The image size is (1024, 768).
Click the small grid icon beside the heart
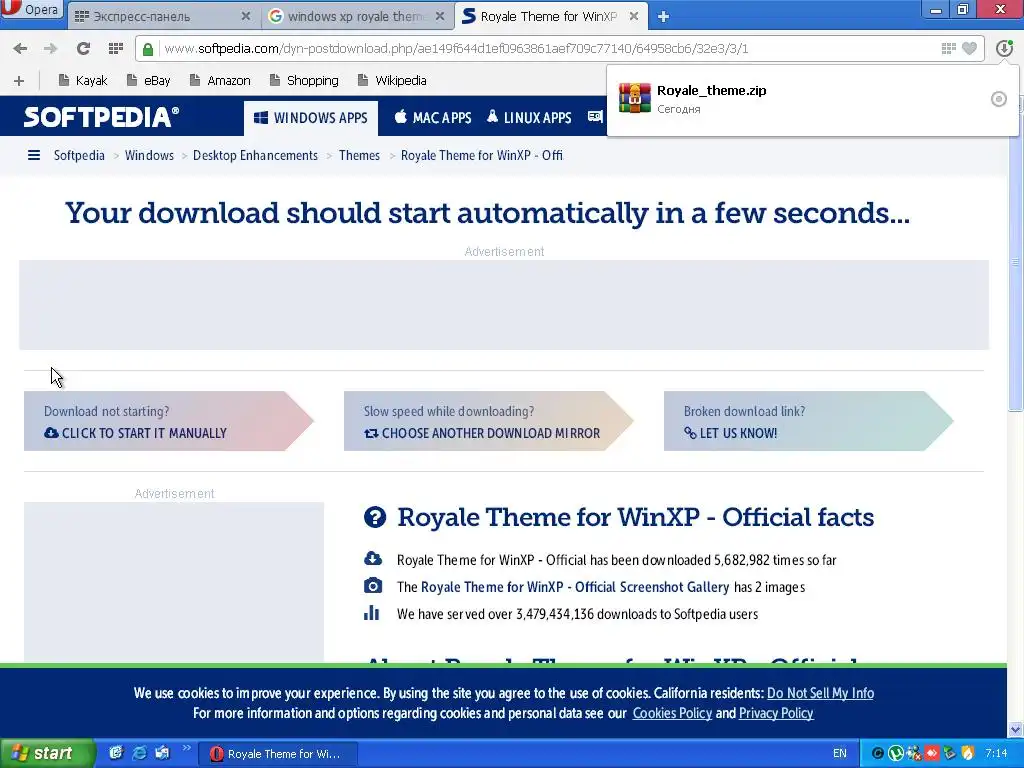click(x=948, y=48)
